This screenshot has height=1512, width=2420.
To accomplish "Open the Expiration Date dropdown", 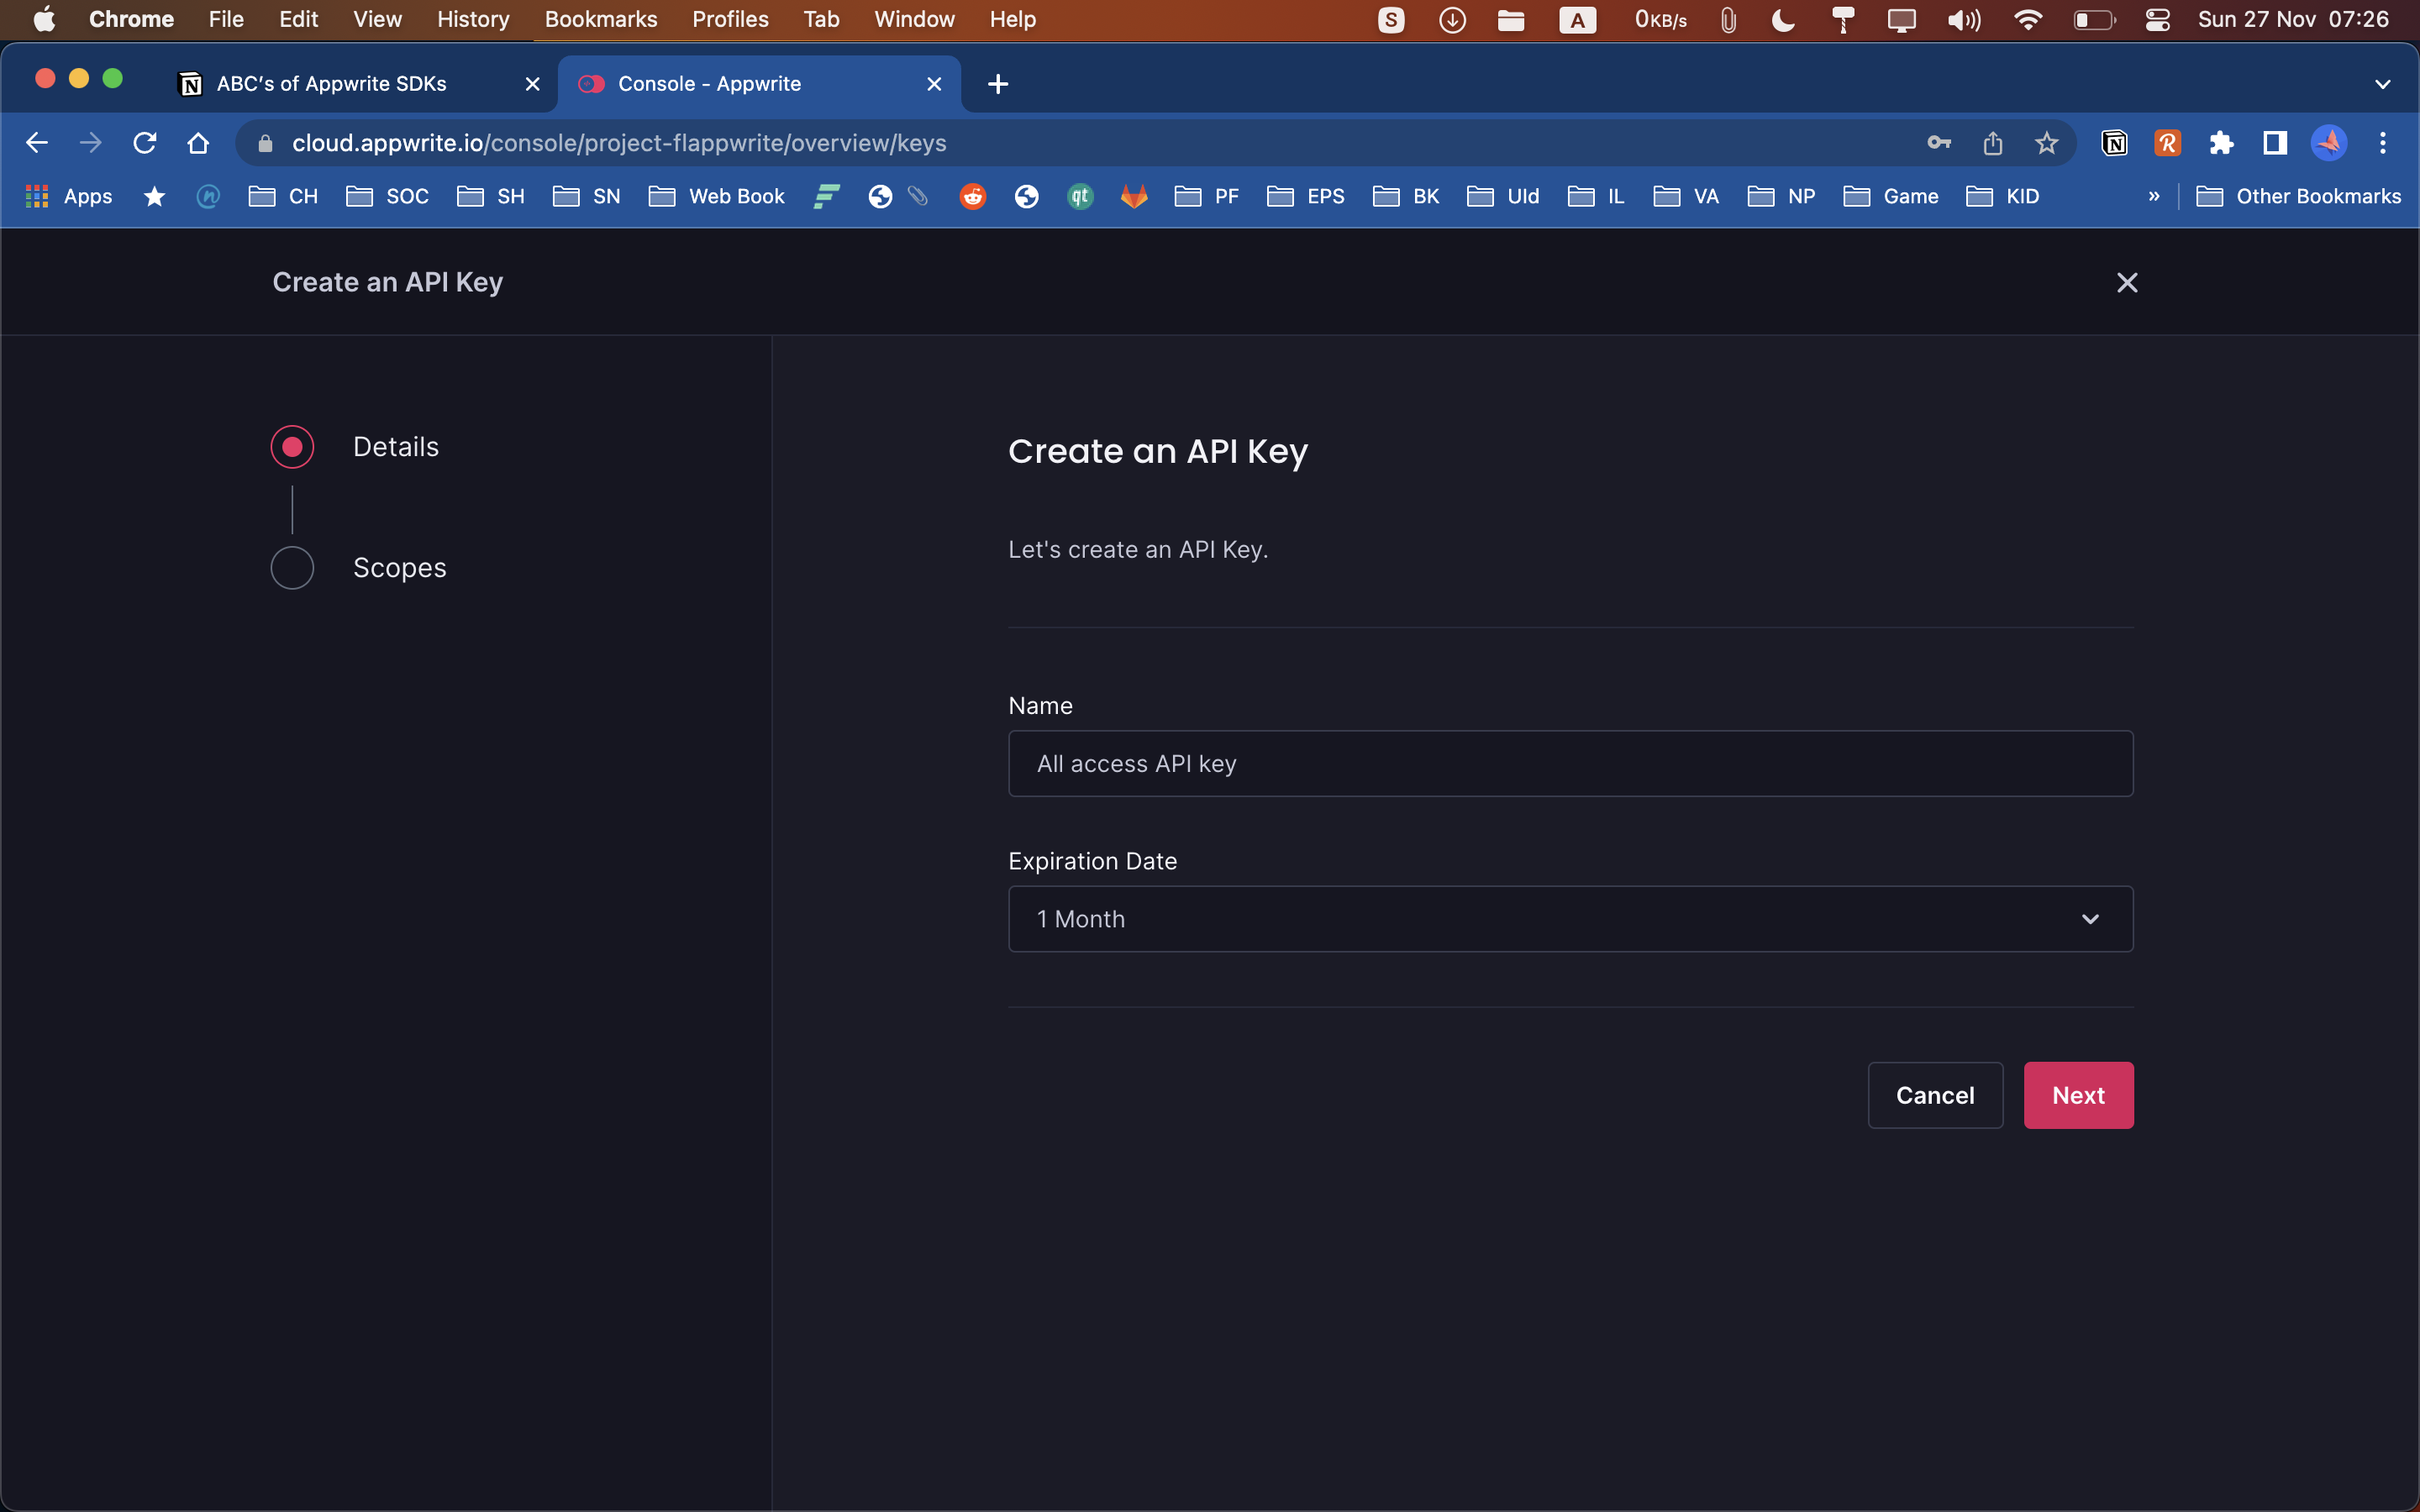I will (x=1570, y=919).
